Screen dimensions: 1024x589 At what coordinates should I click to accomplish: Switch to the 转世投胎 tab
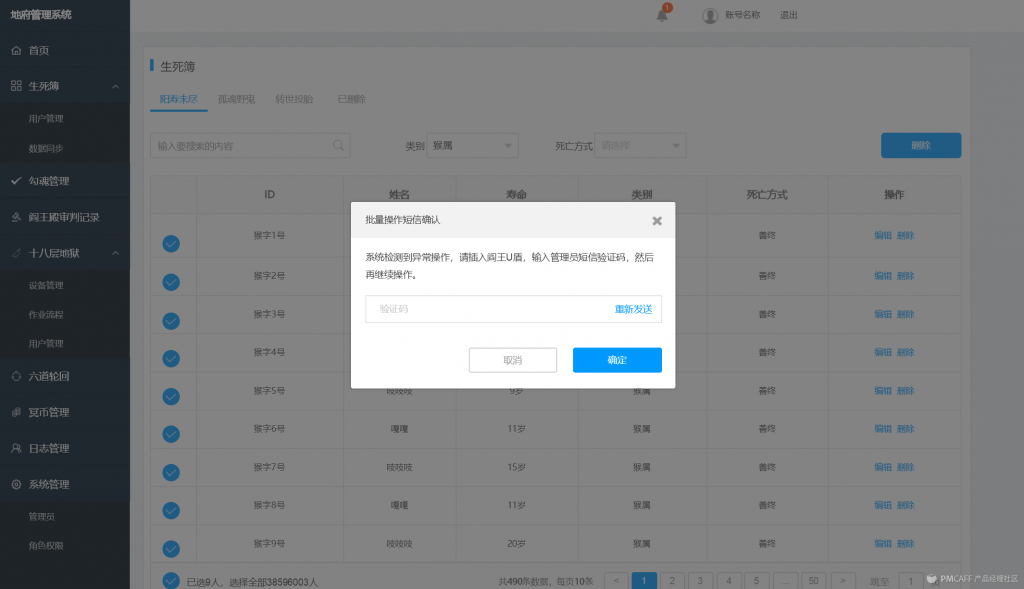click(x=294, y=99)
